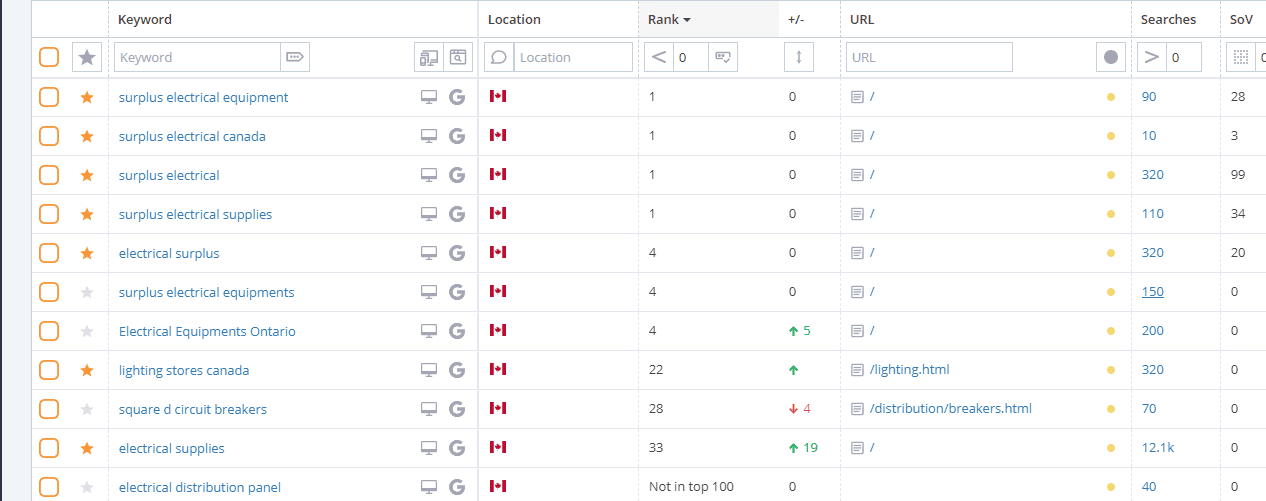Click Google icon for 'surplus electrical' row
The width and height of the screenshot is (1266, 501).
pos(457,175)
